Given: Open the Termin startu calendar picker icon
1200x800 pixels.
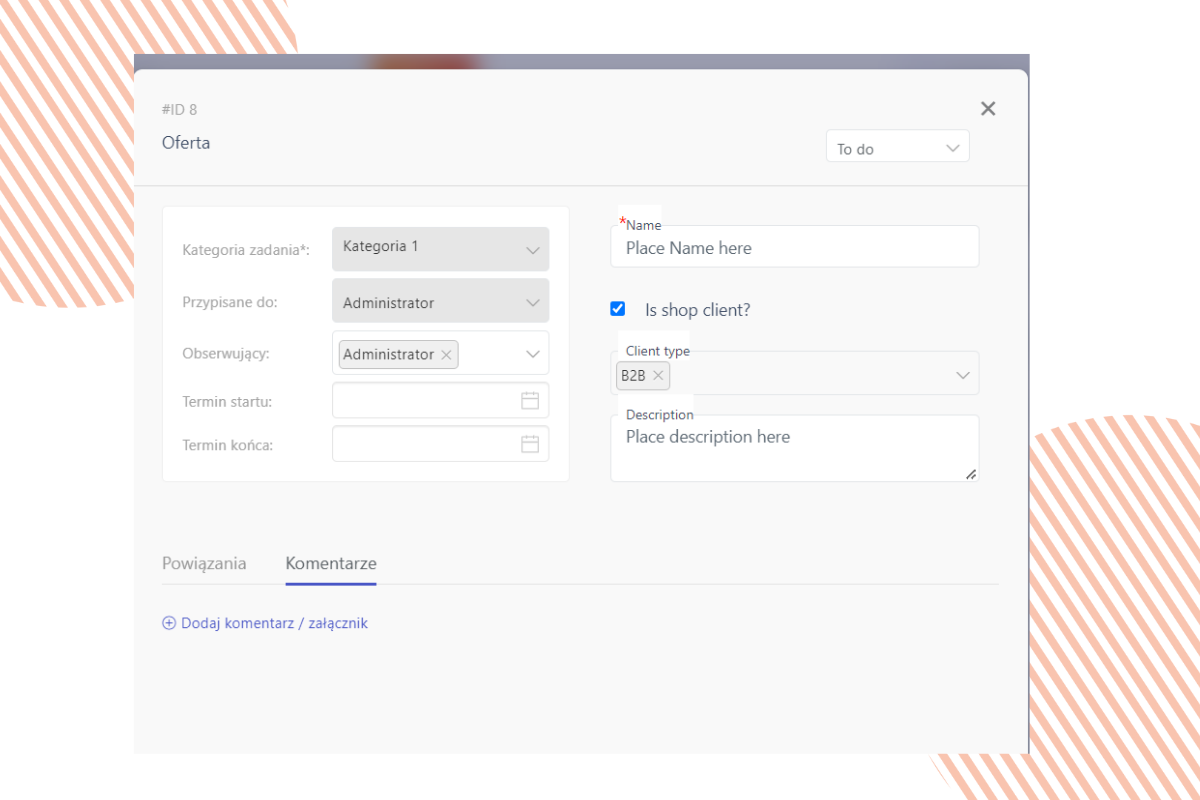Looking at the screenshot, I should click(530, 400).
